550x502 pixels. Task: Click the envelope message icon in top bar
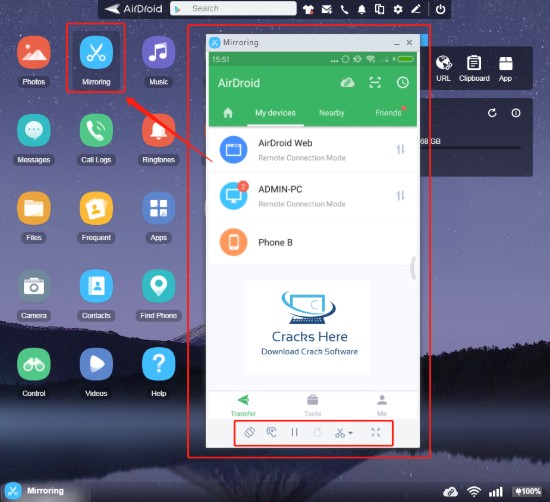[327, 9]
